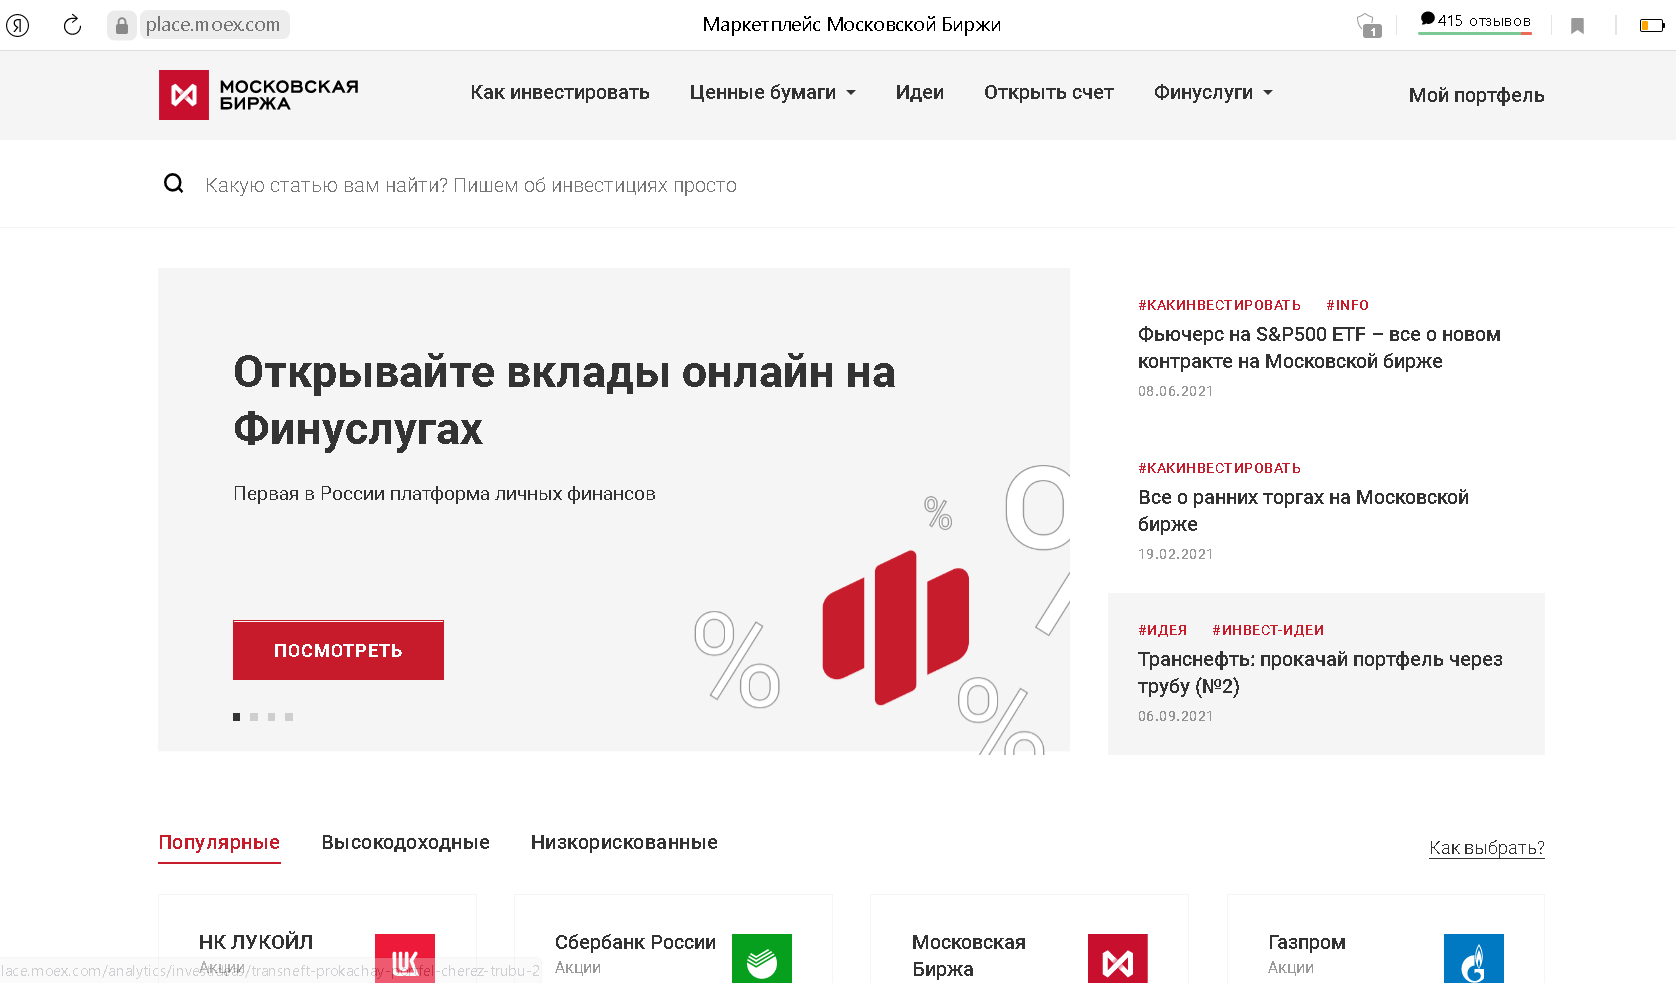Click the date 08.06.2021

pos(1175,391)
